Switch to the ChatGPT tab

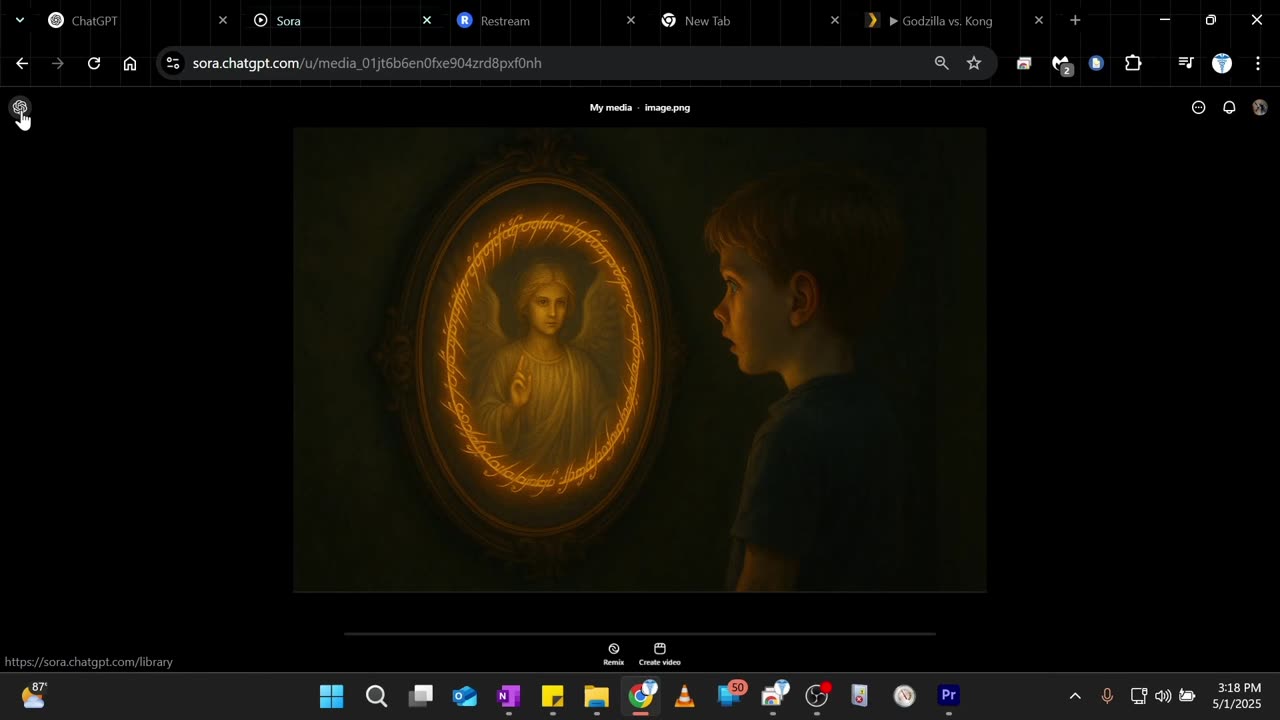pos(95,21)
